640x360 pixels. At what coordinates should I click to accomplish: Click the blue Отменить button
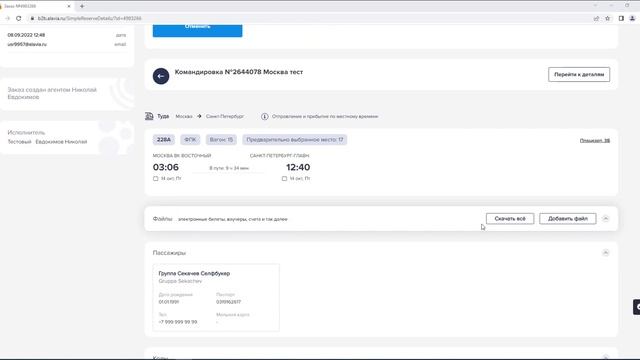pos(197,30)
